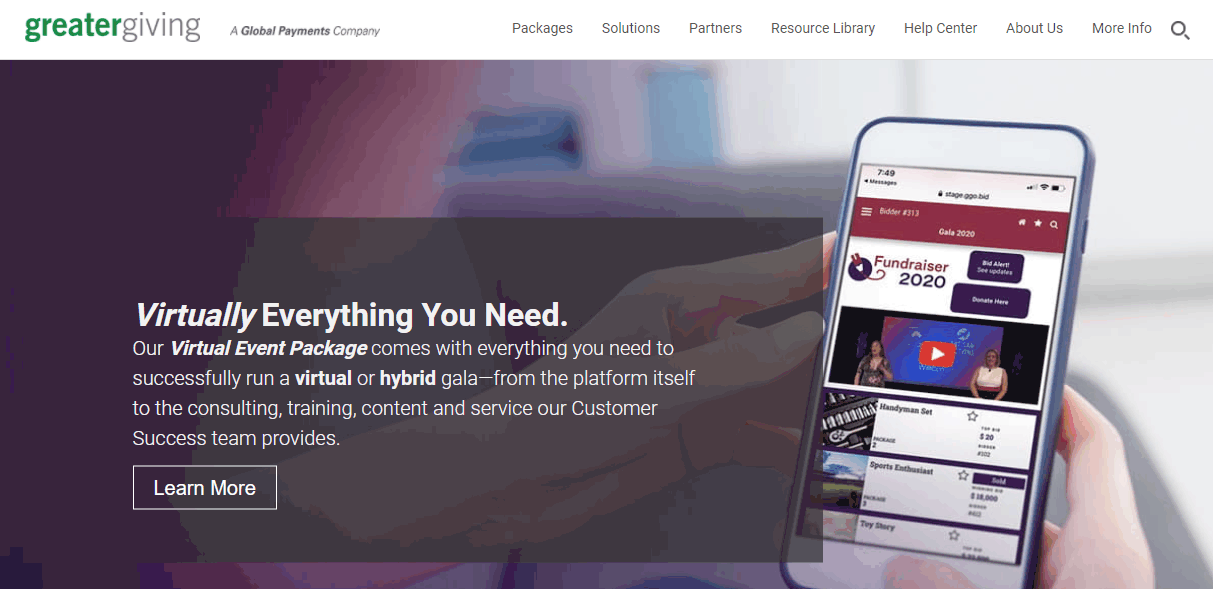The image size is (1213, 589).
Task: Expand the Partners menu
Action: coord(715,28)
